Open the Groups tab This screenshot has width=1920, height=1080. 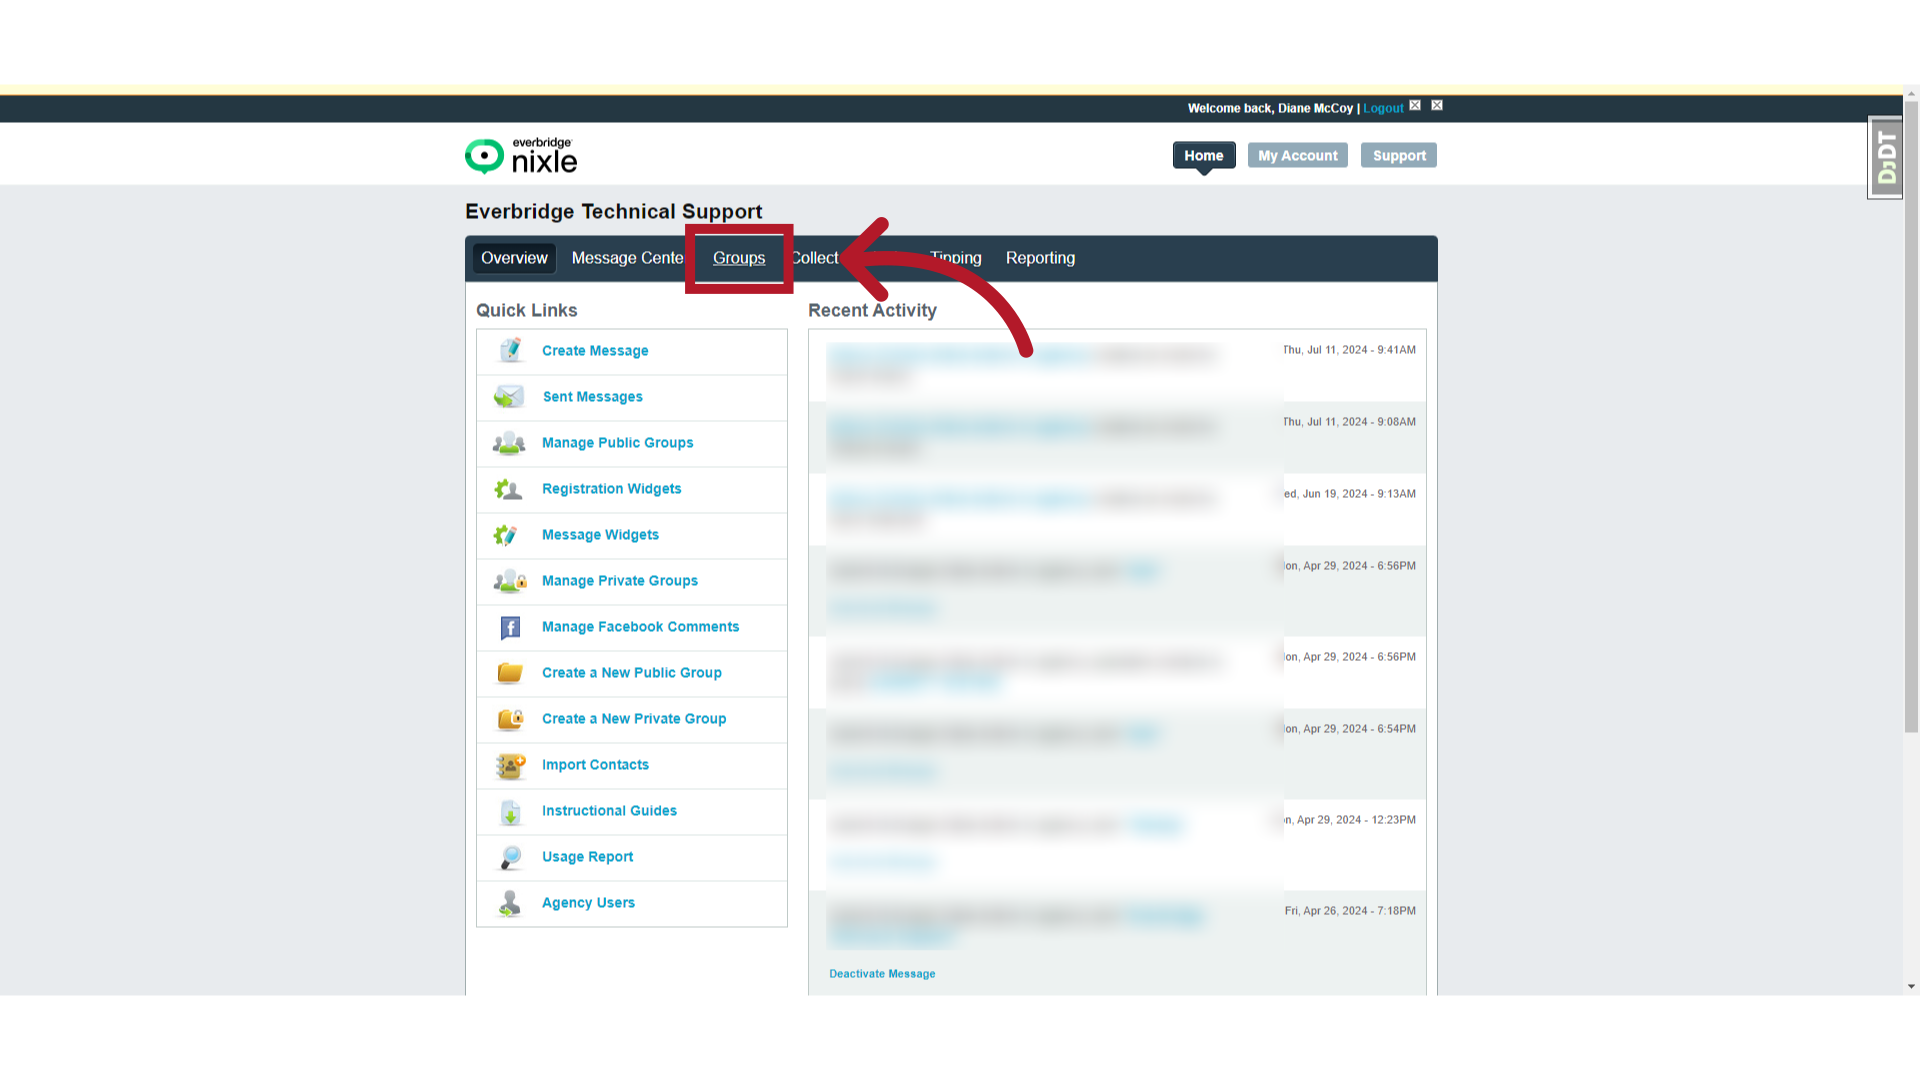pyautogui.click(x=739, y=258)
